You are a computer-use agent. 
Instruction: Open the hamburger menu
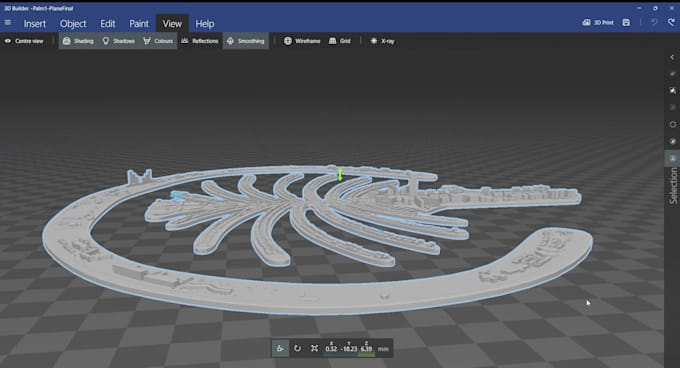point(8,23)
